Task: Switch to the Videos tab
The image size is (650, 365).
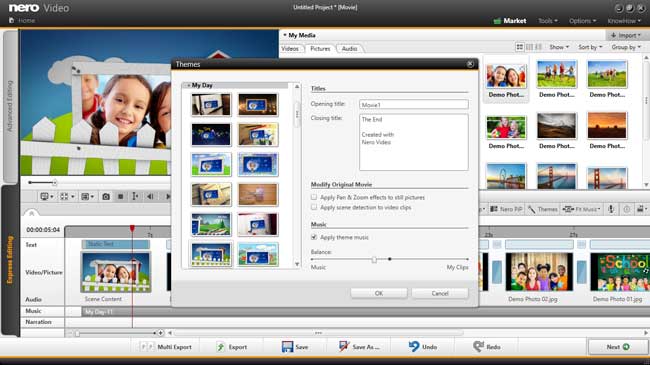Action: click(x=290, y=49)
